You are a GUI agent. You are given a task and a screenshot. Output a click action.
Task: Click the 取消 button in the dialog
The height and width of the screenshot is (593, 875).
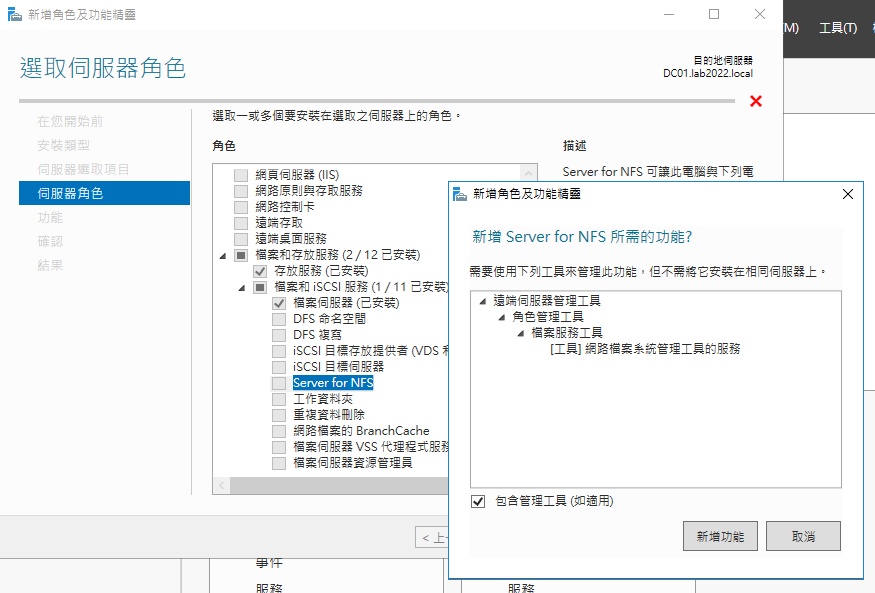tap(803, 536)
